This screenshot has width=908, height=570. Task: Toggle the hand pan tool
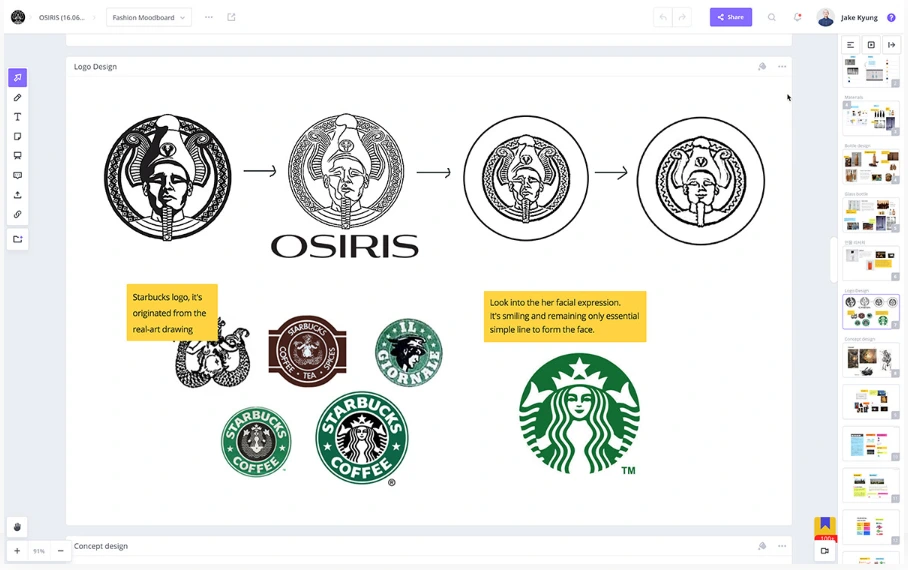(17, 527)
